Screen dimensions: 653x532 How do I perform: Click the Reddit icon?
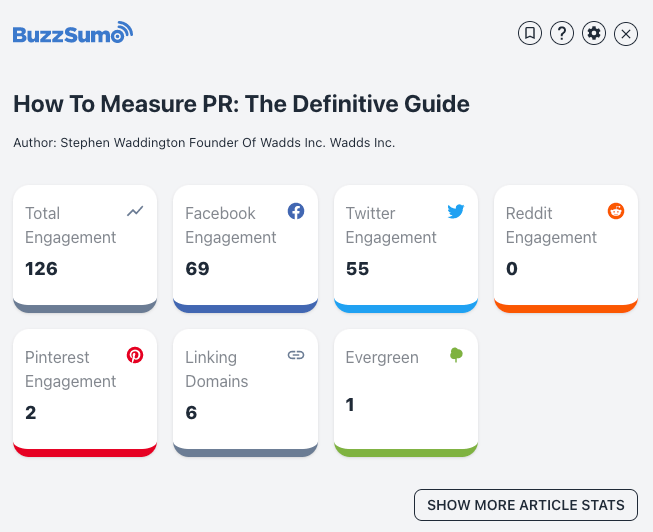pyautogui.click(x=616, y=211)
